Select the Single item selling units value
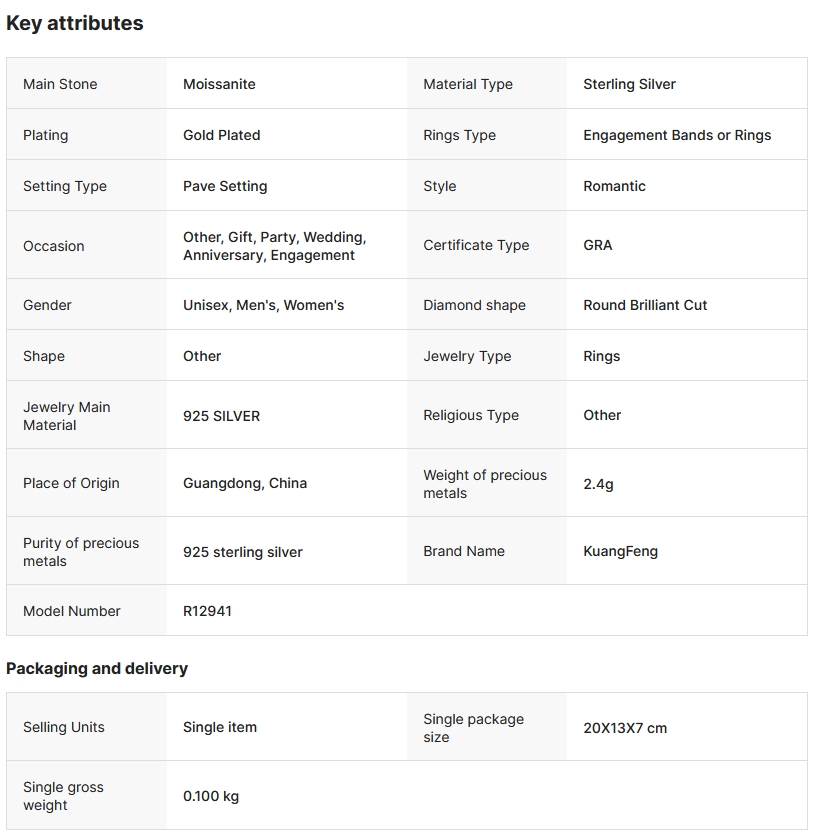 [x=220, y=727]
